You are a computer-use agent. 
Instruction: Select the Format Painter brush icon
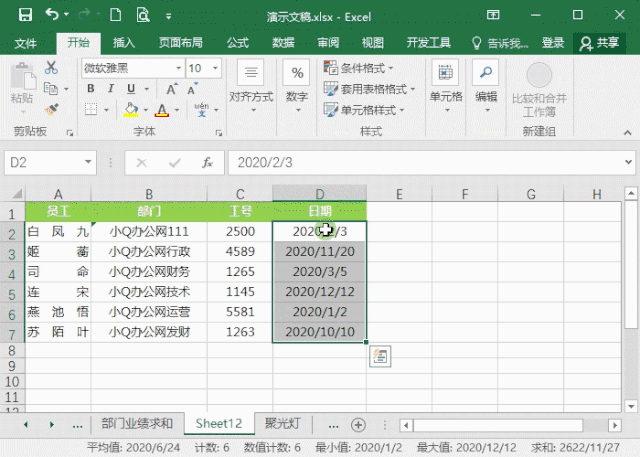pos(51,109)
